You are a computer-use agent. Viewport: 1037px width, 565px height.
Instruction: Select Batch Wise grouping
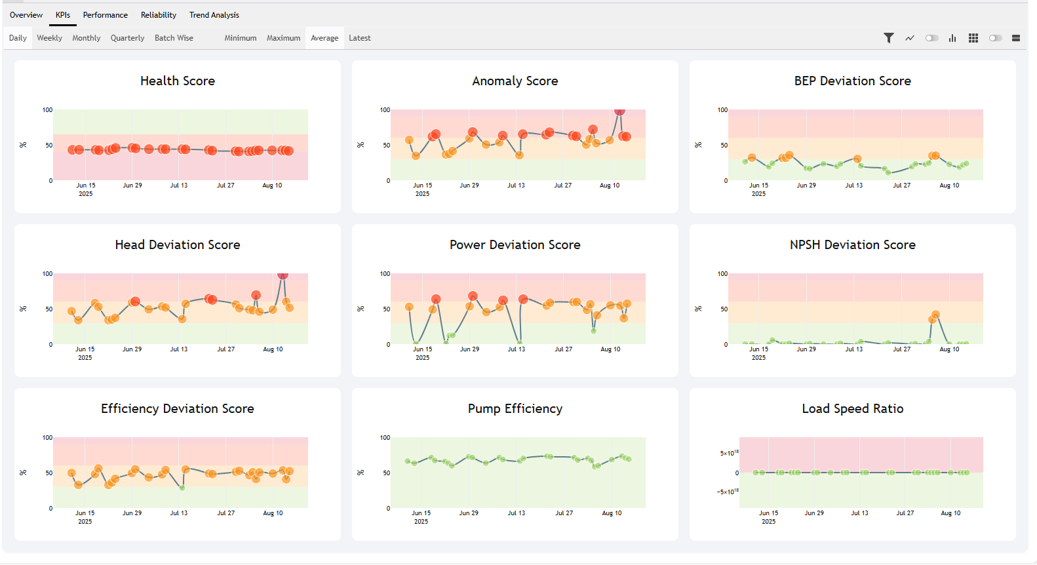click(174, 38)
